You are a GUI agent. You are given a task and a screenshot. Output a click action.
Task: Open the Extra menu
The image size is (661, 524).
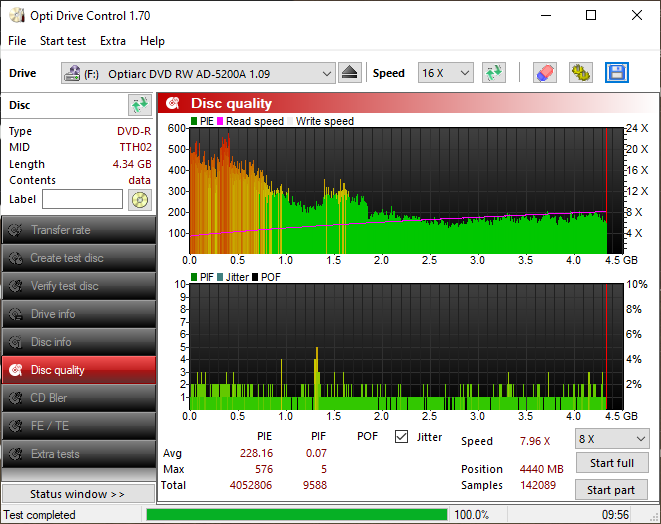coord(113,41)
